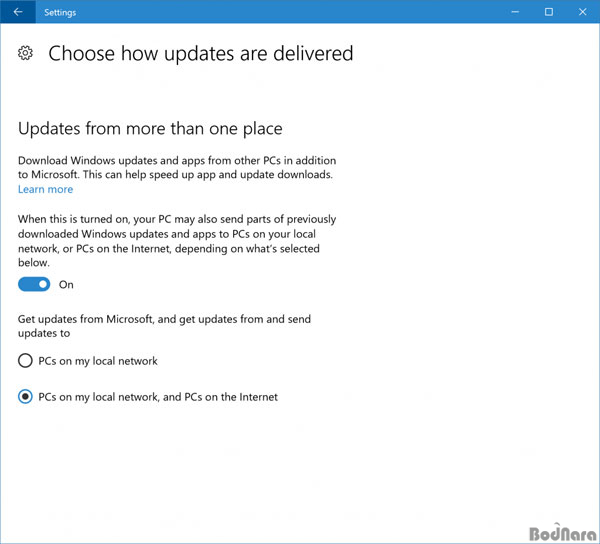Click the "Choose how updates are delivered" heading
This screenshot has width=600, height=544.
click(201, 53)
